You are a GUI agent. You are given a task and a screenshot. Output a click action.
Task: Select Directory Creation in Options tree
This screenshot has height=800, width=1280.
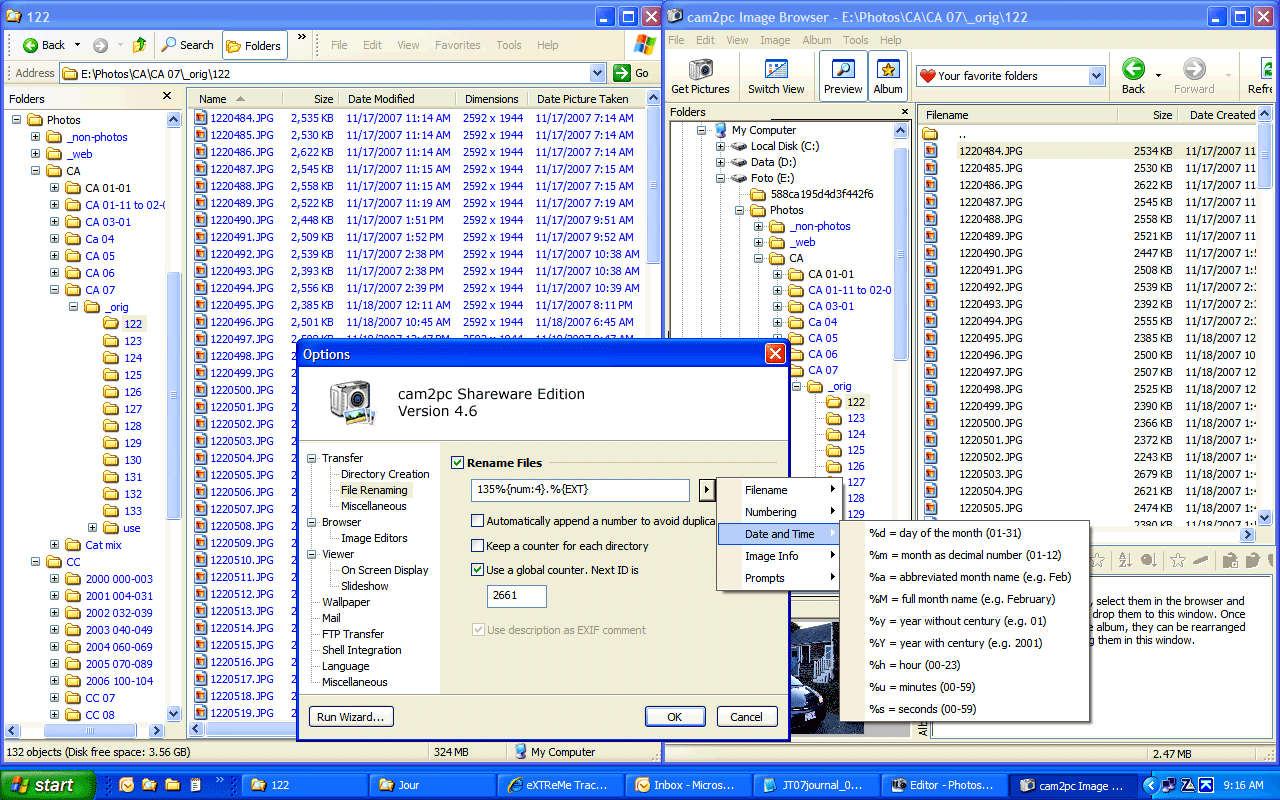[385, 474]
